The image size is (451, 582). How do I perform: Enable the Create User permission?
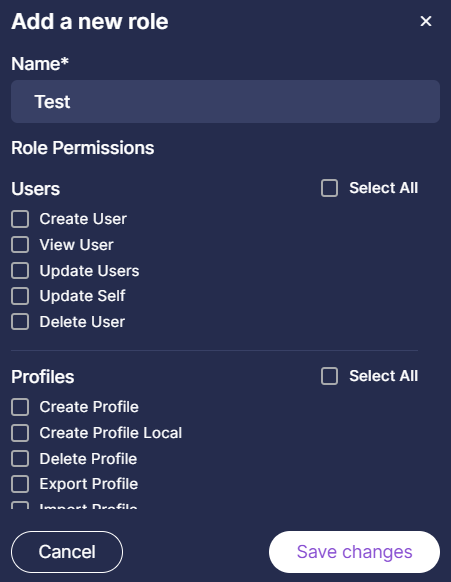20,219
